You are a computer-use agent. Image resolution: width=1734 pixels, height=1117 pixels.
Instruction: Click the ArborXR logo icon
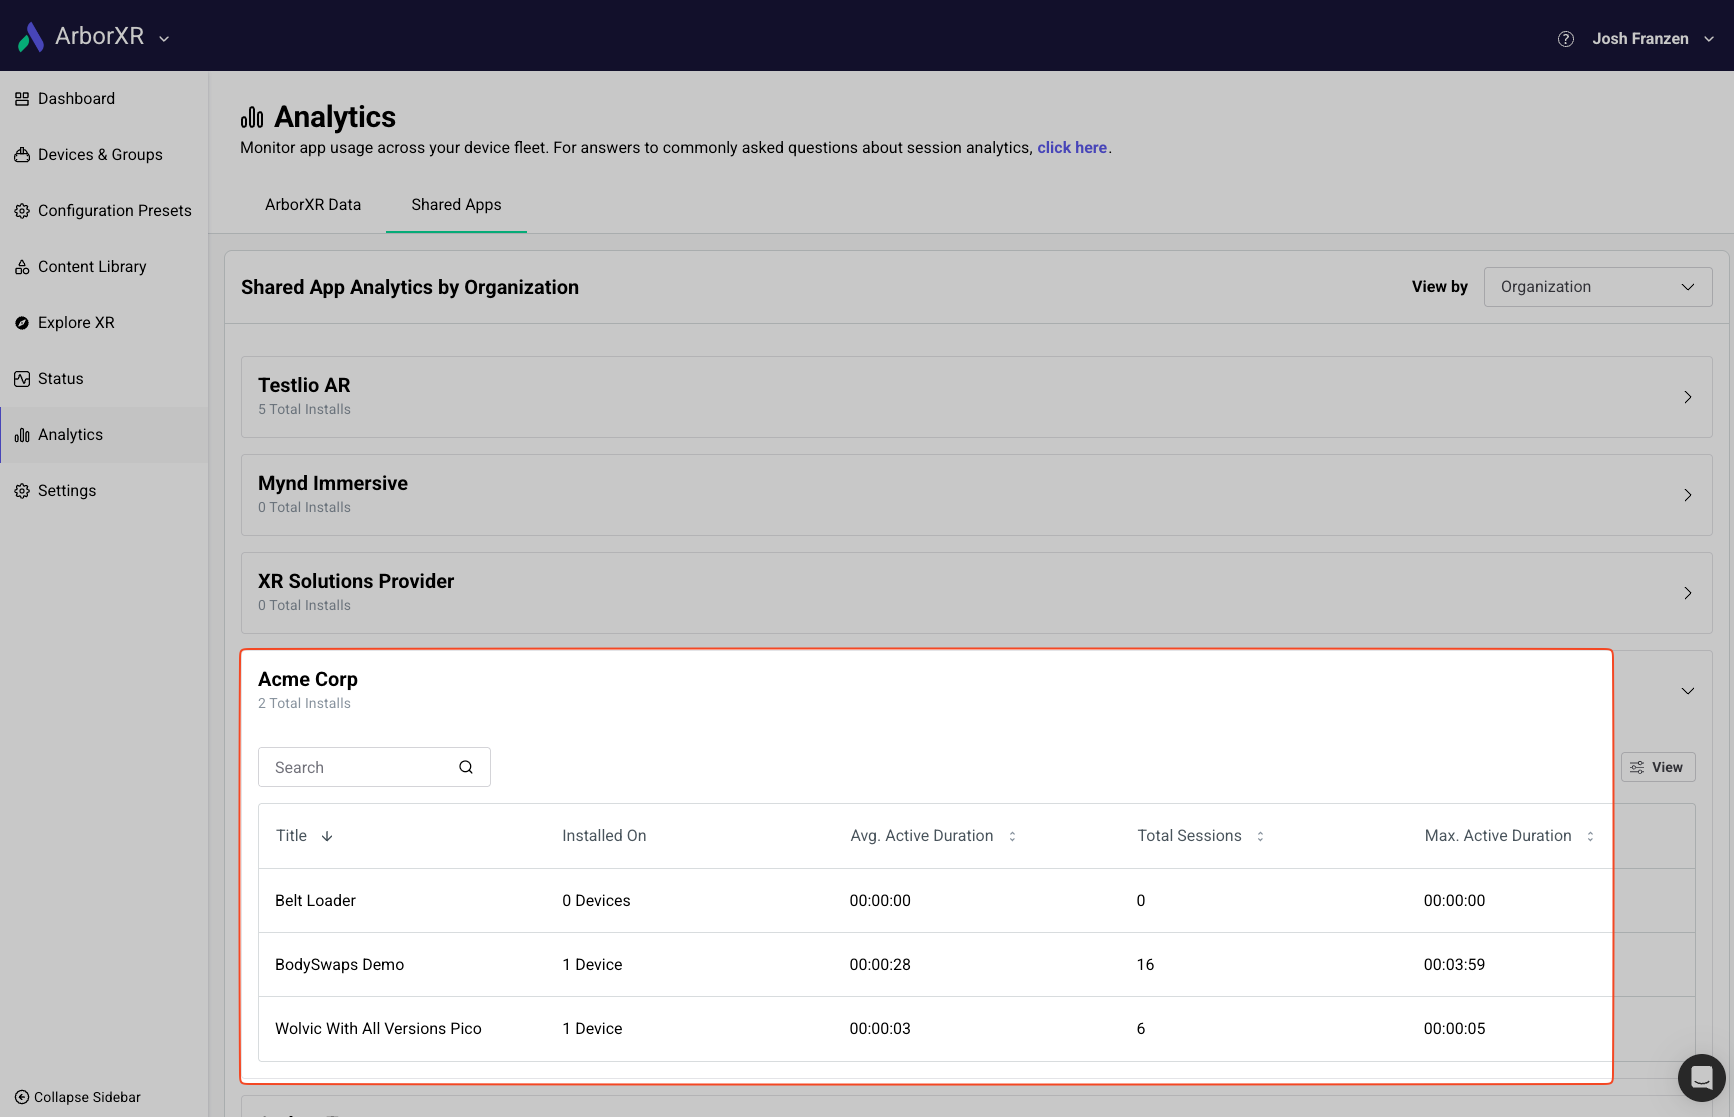(31, 36)
